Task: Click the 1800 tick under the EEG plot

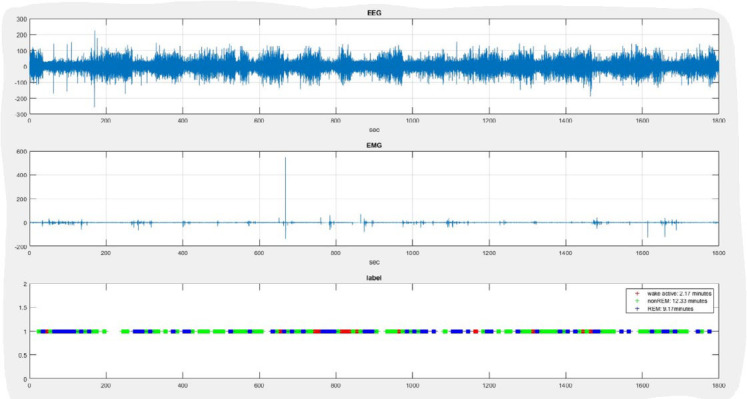Action: click(x=718, y=121)
